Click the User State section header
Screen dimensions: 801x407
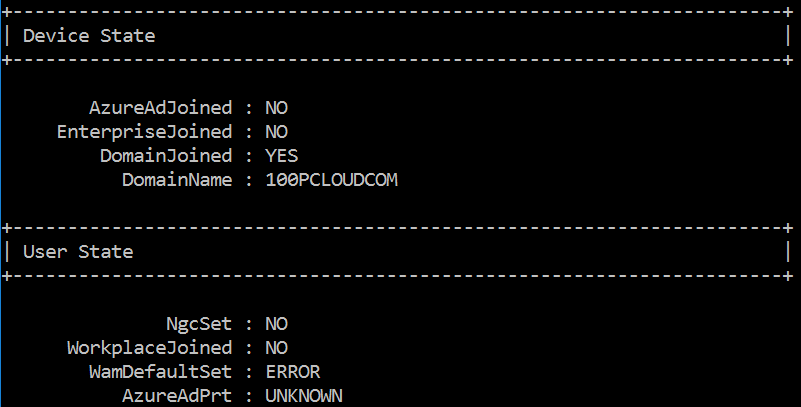point(77,252)
